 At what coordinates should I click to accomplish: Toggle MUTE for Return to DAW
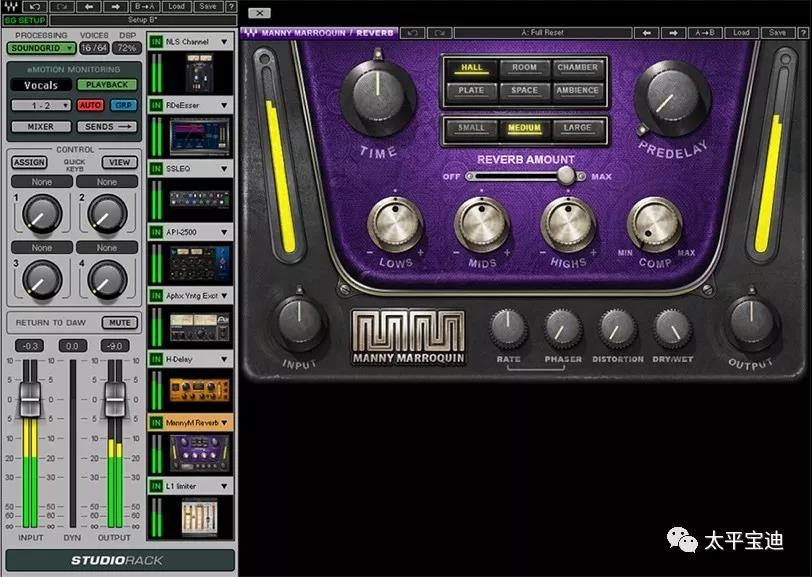tap(120, 323)
